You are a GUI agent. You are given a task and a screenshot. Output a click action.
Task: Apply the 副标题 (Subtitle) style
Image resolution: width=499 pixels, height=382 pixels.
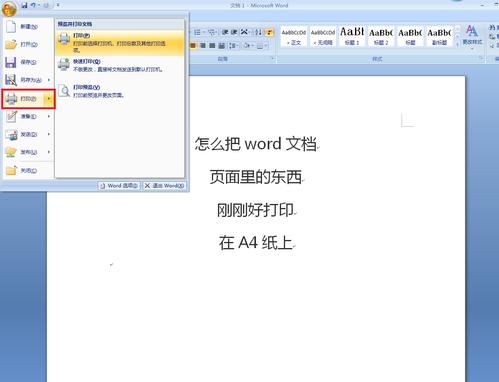coord(439,36)
